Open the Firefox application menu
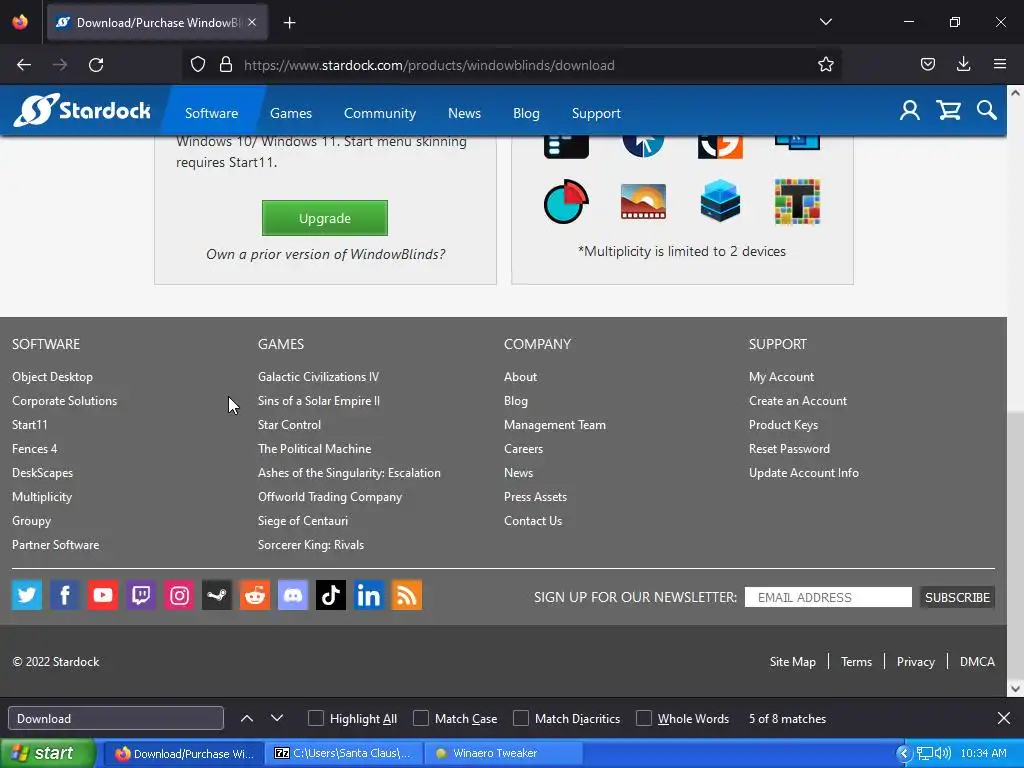1024x768 pixels. [1000, 64]
